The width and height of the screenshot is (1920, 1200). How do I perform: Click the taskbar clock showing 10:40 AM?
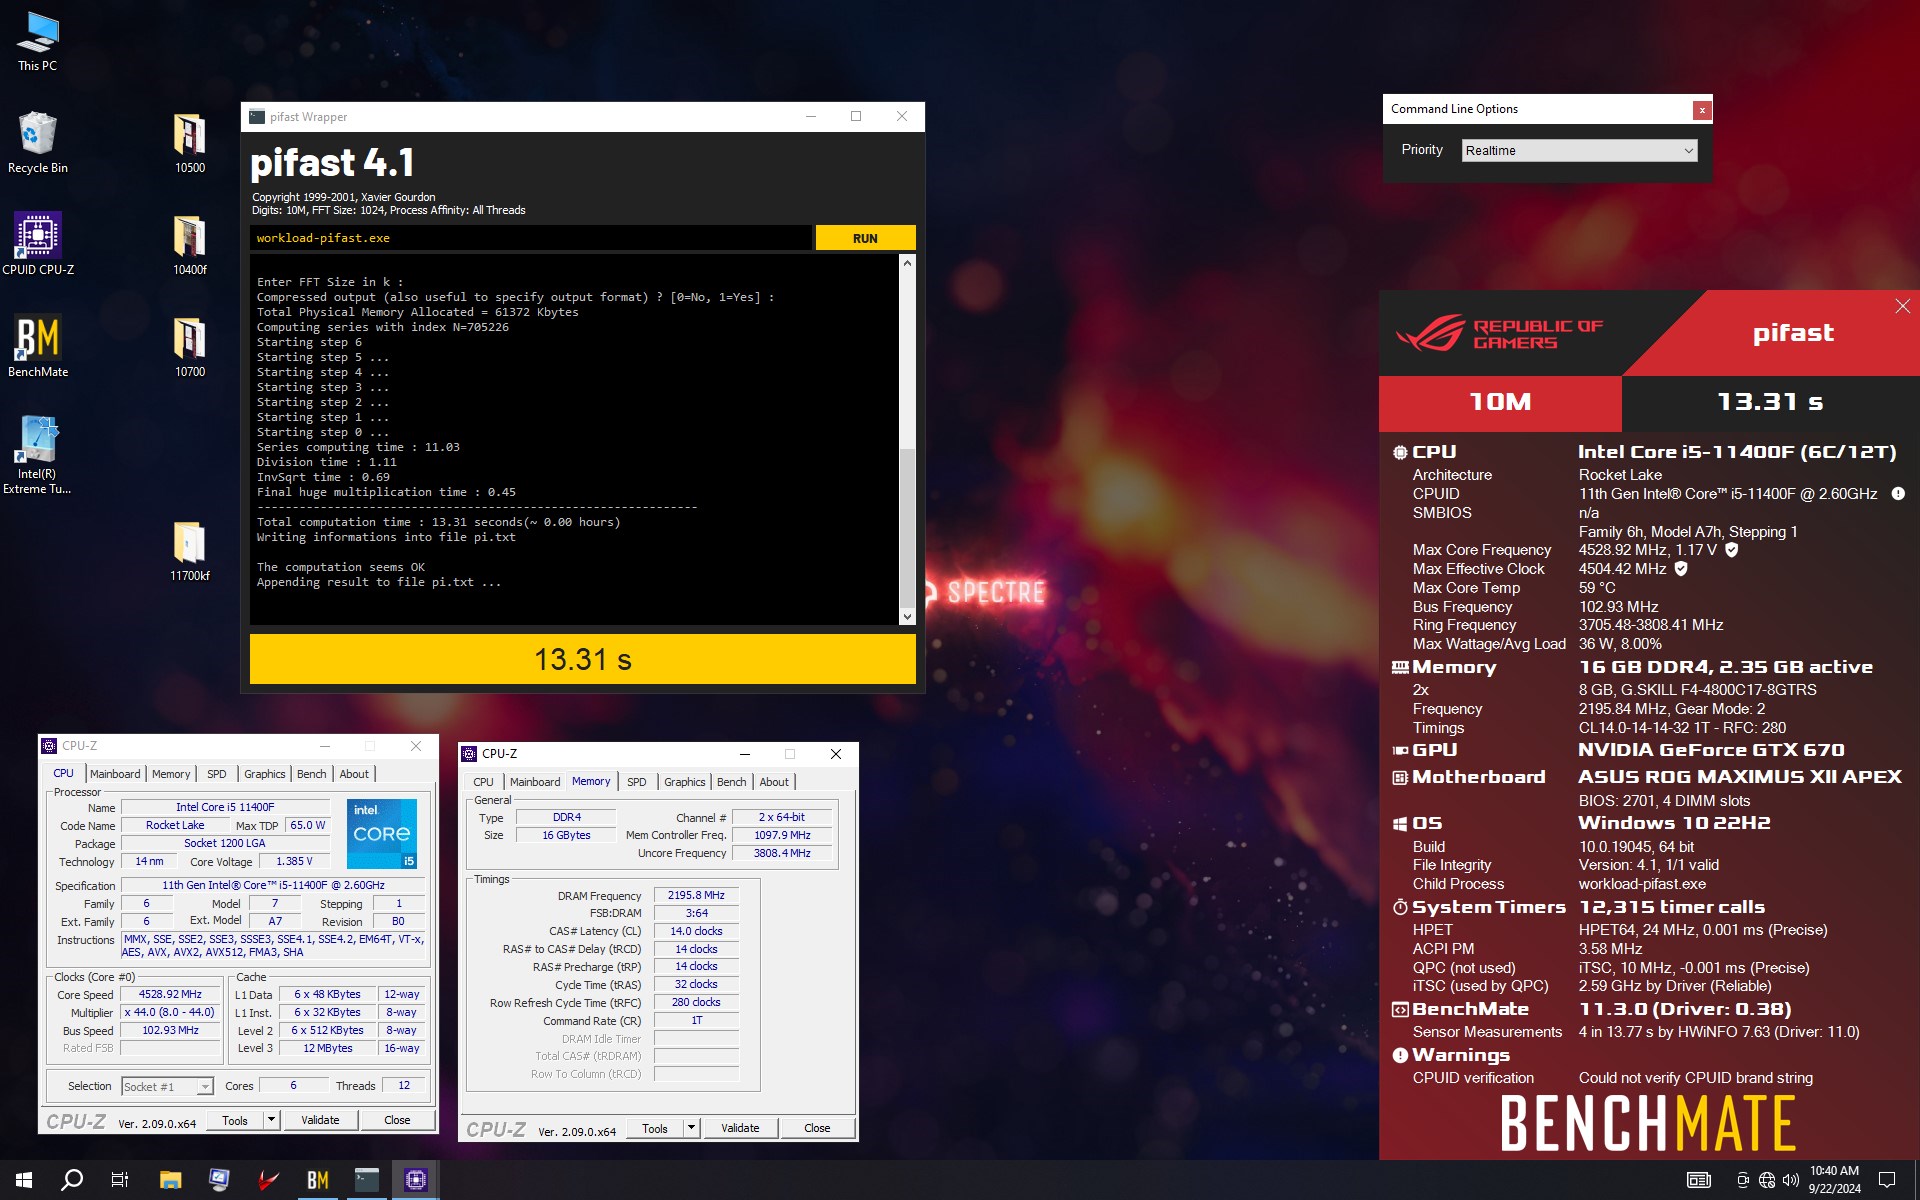coord(1834,1180)
